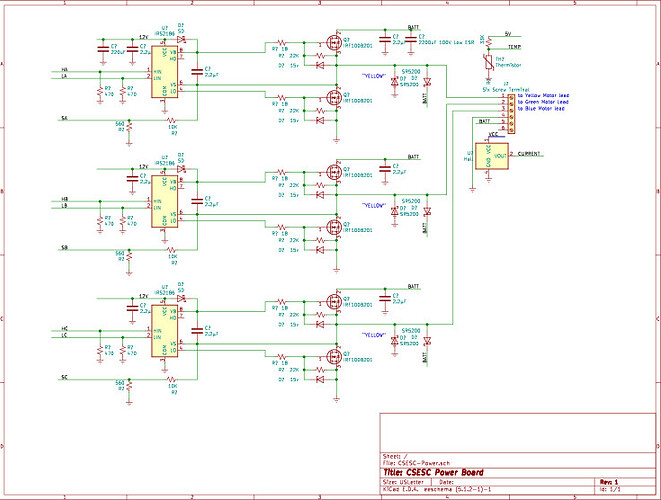Click the 'VOUT' pin name on Hall sensor
The image size is (661, 500).
click(x=500, y=156)
